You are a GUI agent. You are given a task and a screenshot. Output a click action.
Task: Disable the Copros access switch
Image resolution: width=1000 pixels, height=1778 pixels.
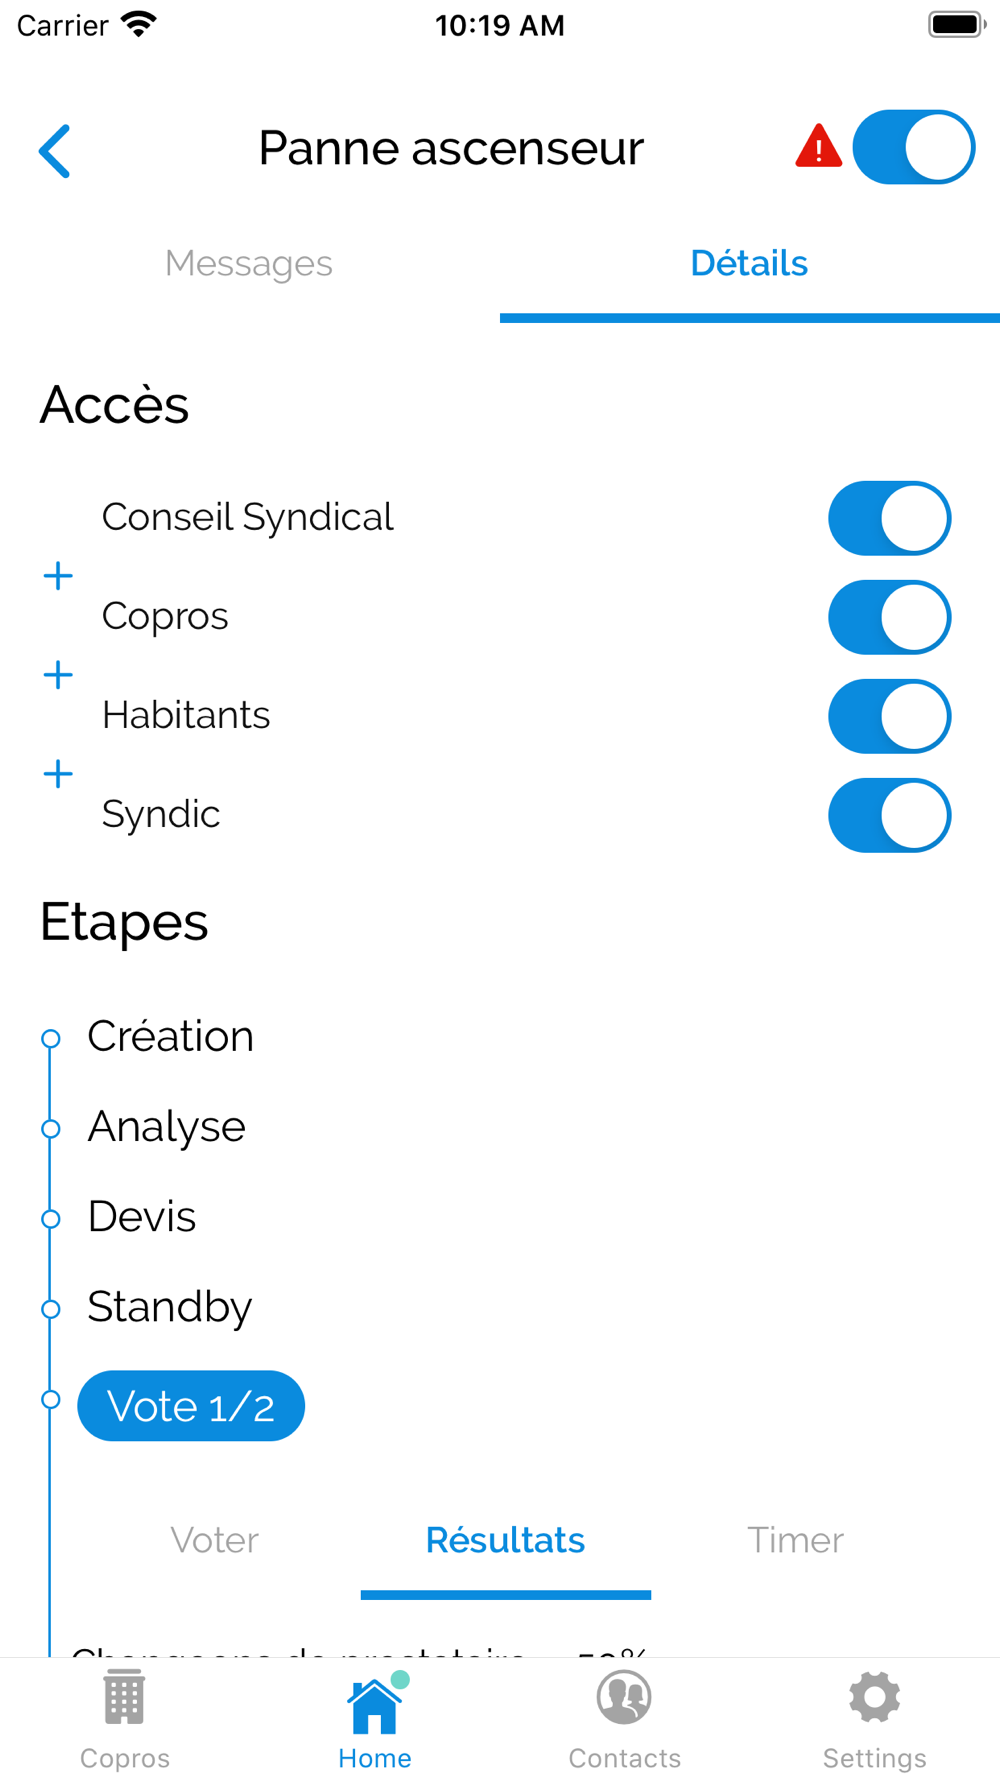[889, 617]
